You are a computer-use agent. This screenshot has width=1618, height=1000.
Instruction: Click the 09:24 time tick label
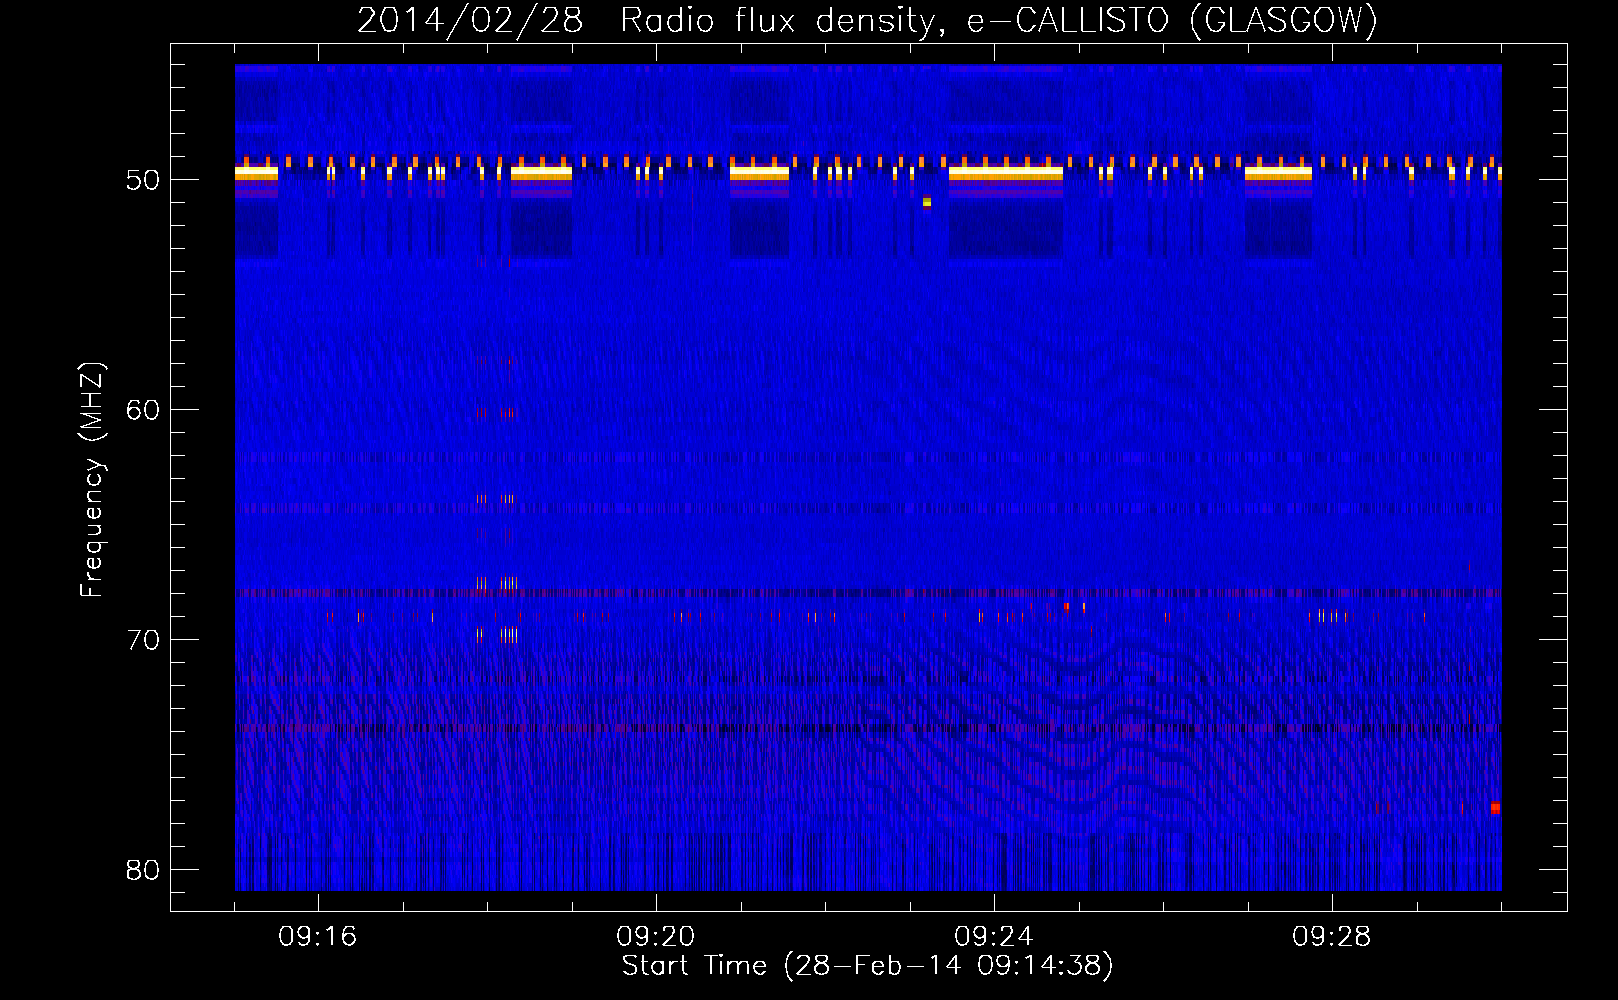click(993, 937)
